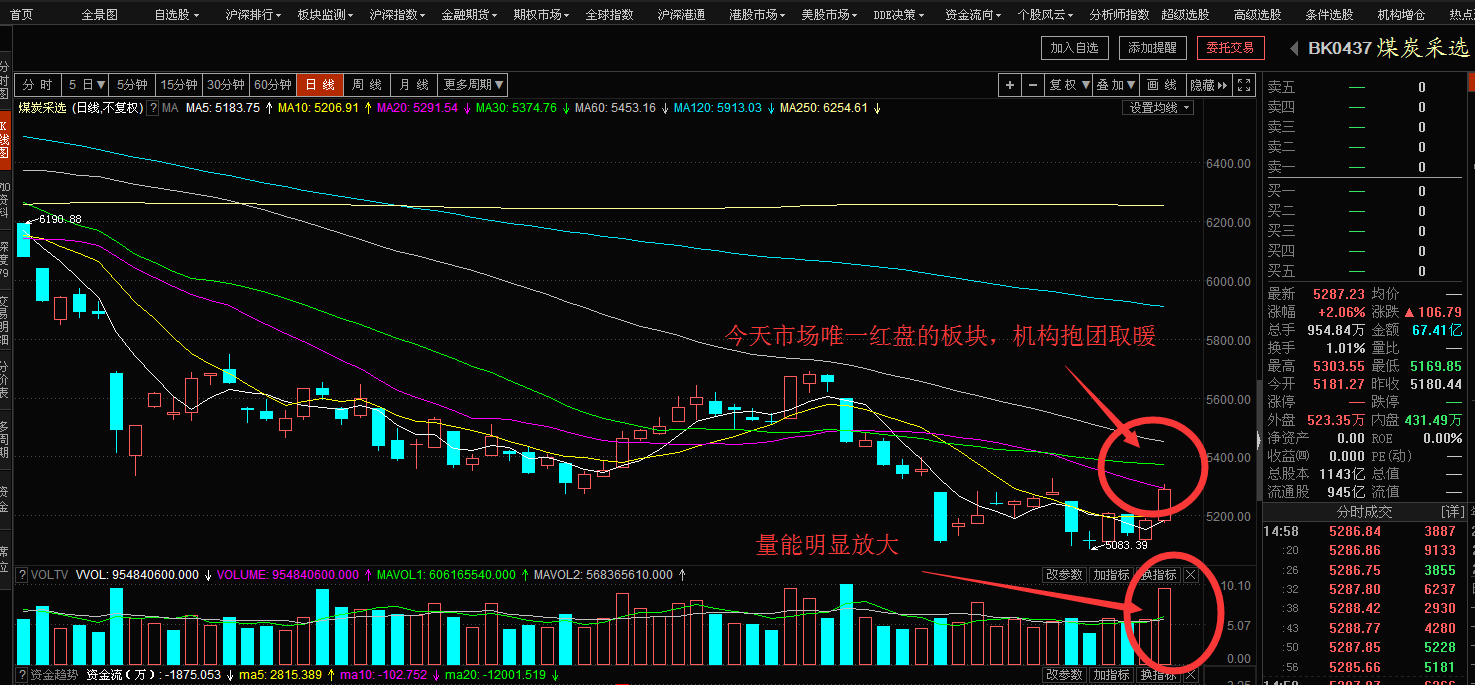Expand the 板块监测 menu
The image size is (1475, 685).
click(325, 15)
